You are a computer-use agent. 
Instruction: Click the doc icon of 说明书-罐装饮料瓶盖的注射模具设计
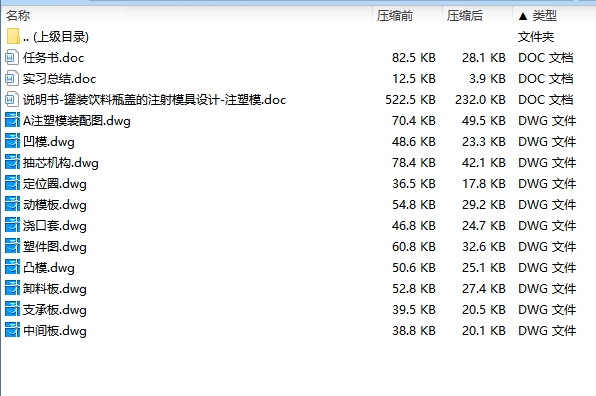coord(11,100)
